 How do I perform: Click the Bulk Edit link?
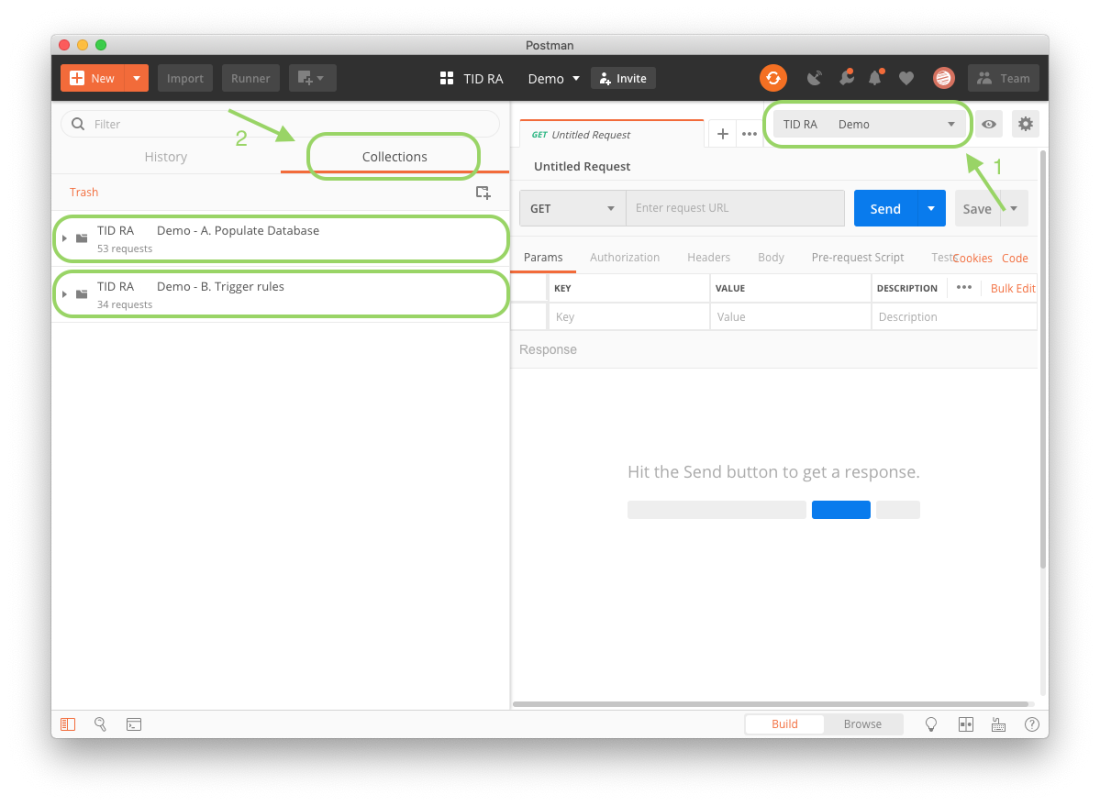point(1012,288)
